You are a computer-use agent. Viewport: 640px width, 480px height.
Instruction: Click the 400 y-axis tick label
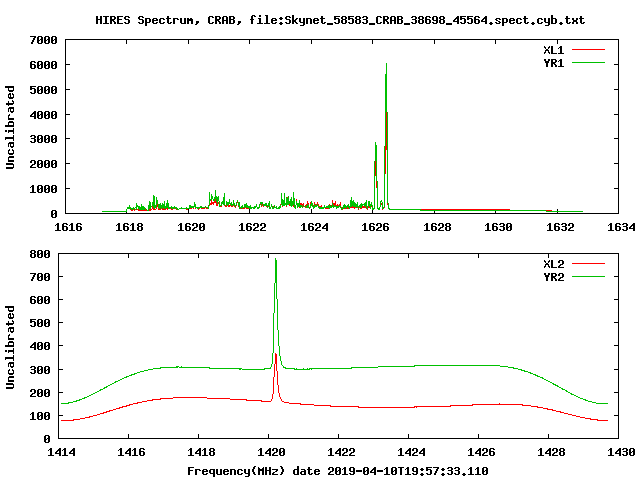point(40,347)
